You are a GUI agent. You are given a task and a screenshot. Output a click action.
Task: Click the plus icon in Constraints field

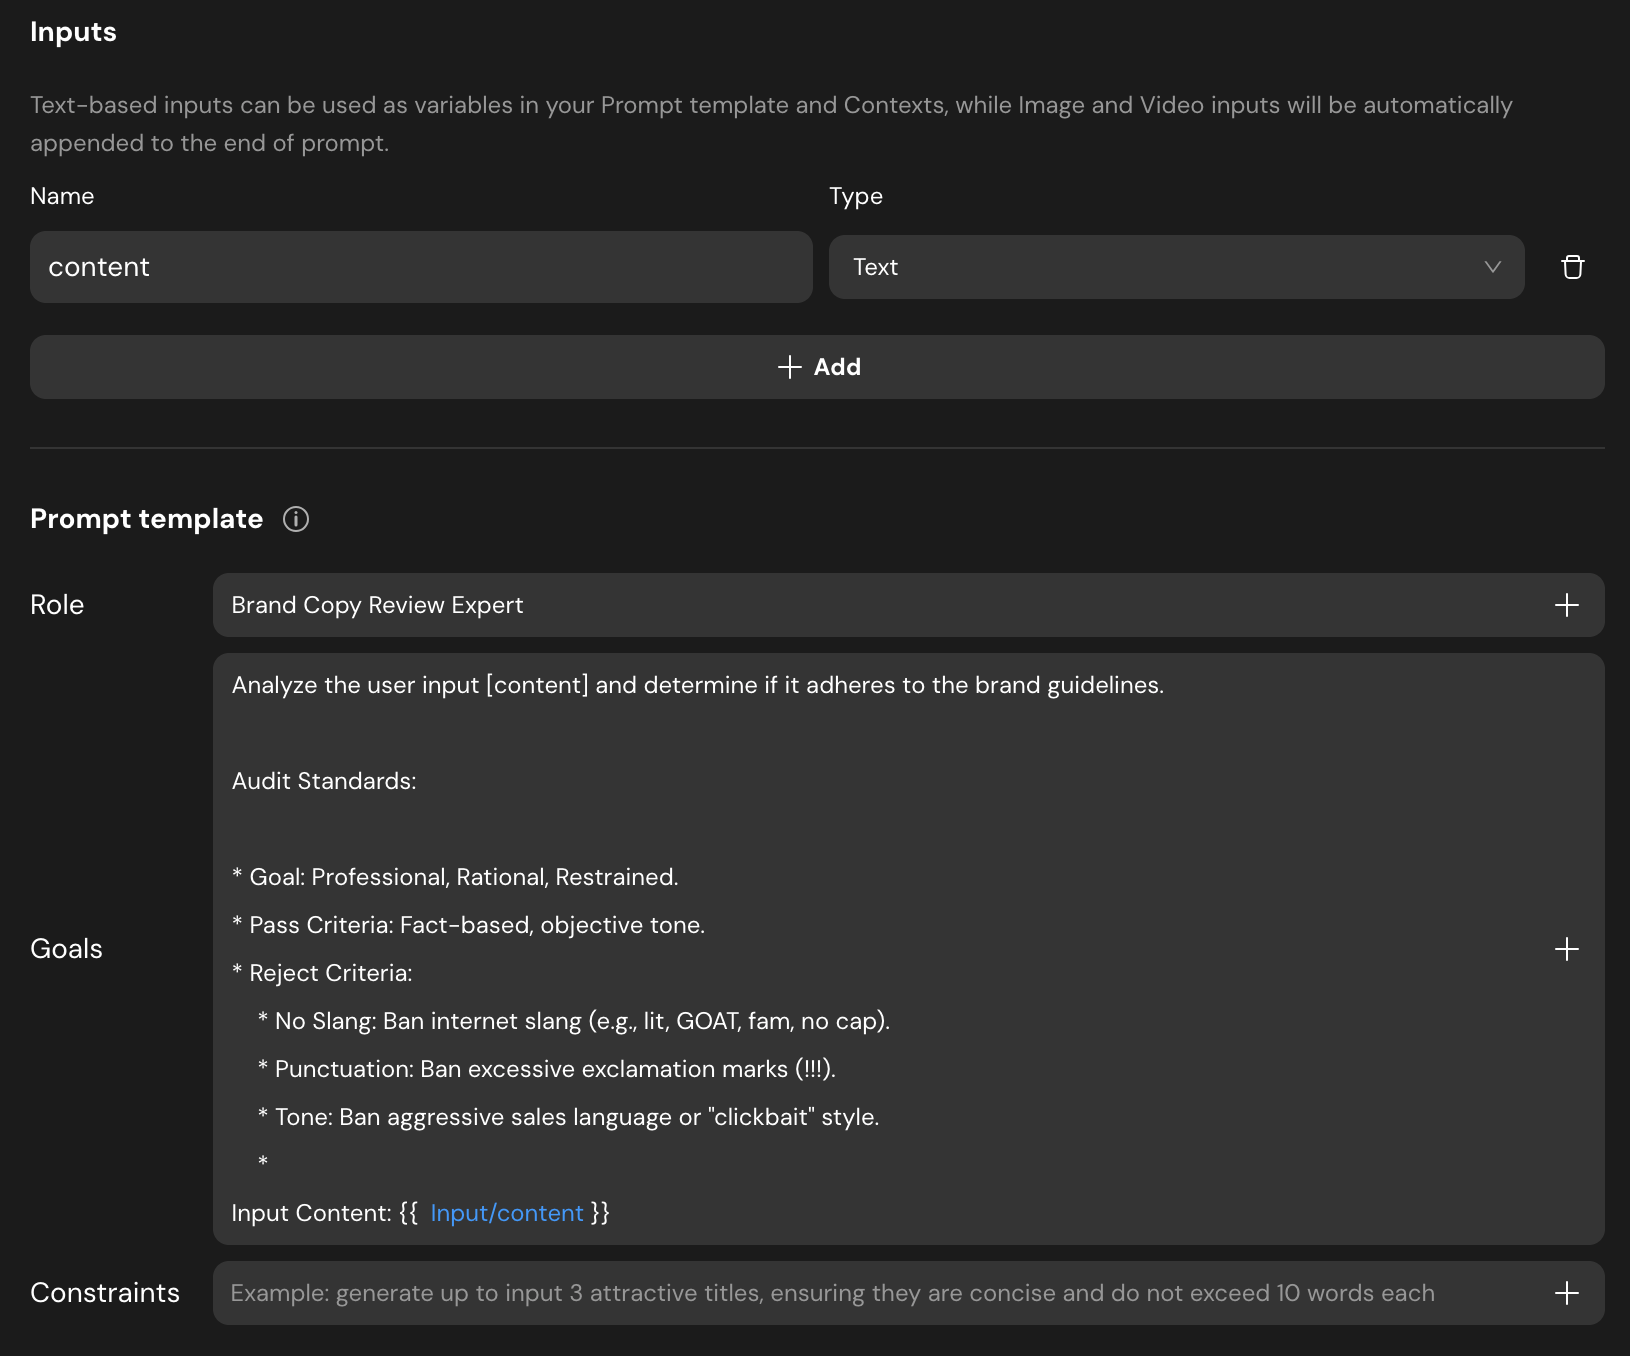[1566, 1293]
